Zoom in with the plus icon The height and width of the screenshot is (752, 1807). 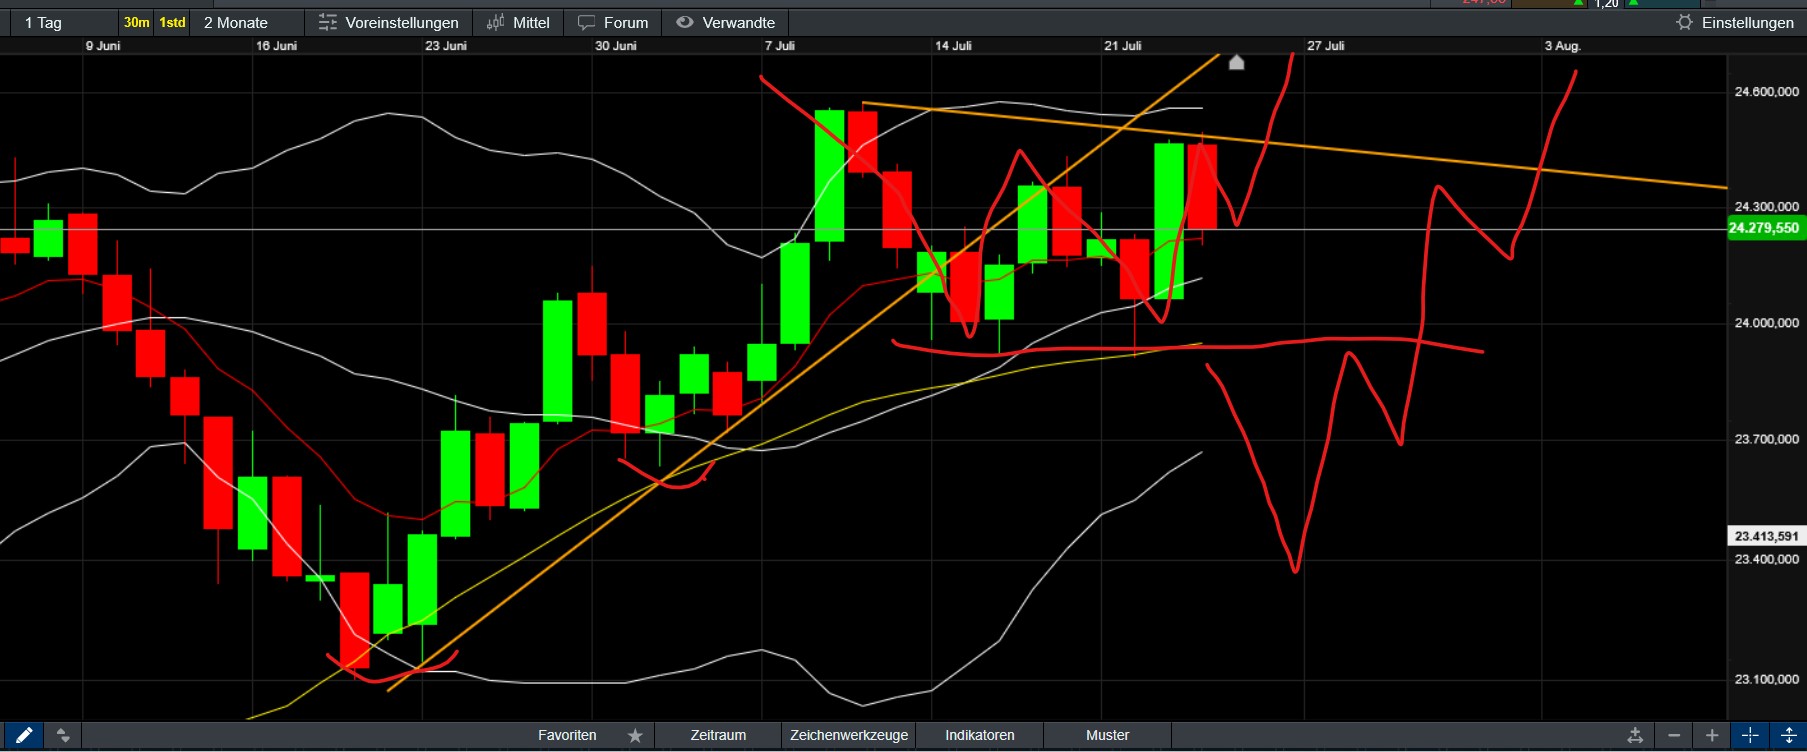pos(1712,736)
